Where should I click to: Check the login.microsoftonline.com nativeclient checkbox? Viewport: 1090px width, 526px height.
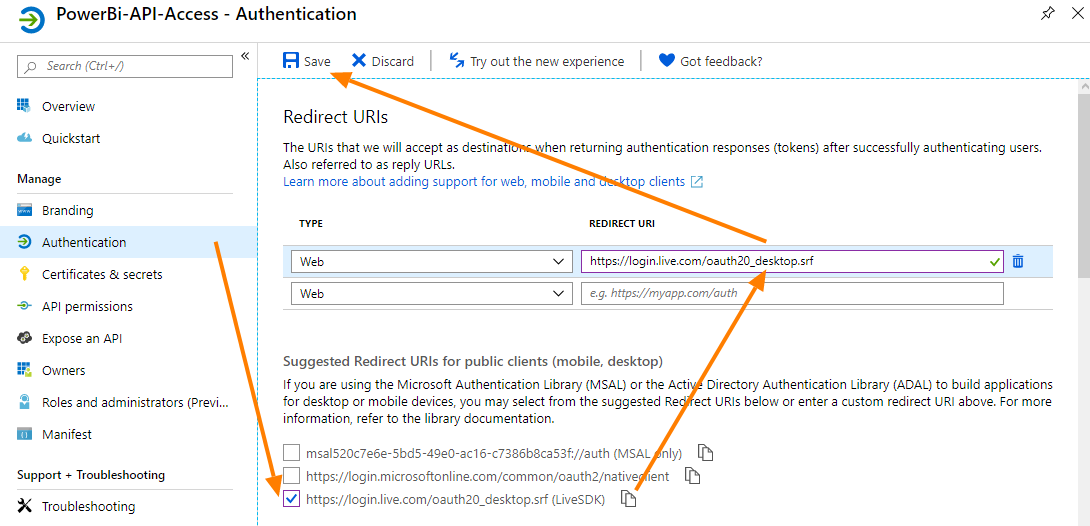tap(291, 476)
